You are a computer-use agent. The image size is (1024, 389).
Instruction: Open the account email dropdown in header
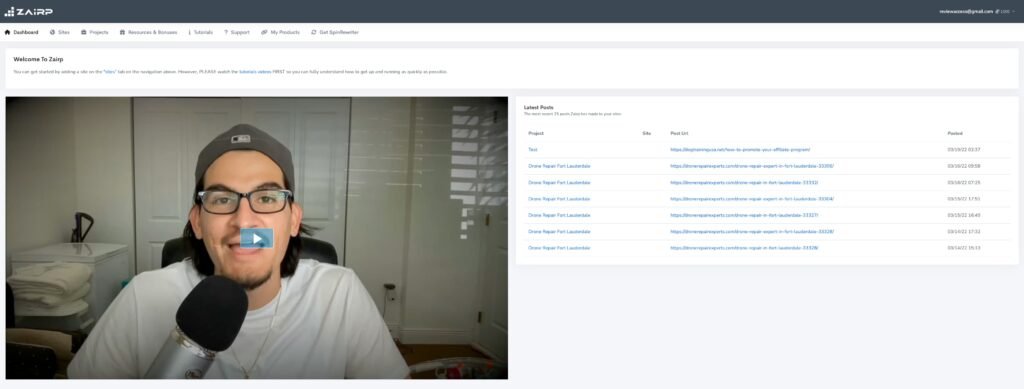977,11
